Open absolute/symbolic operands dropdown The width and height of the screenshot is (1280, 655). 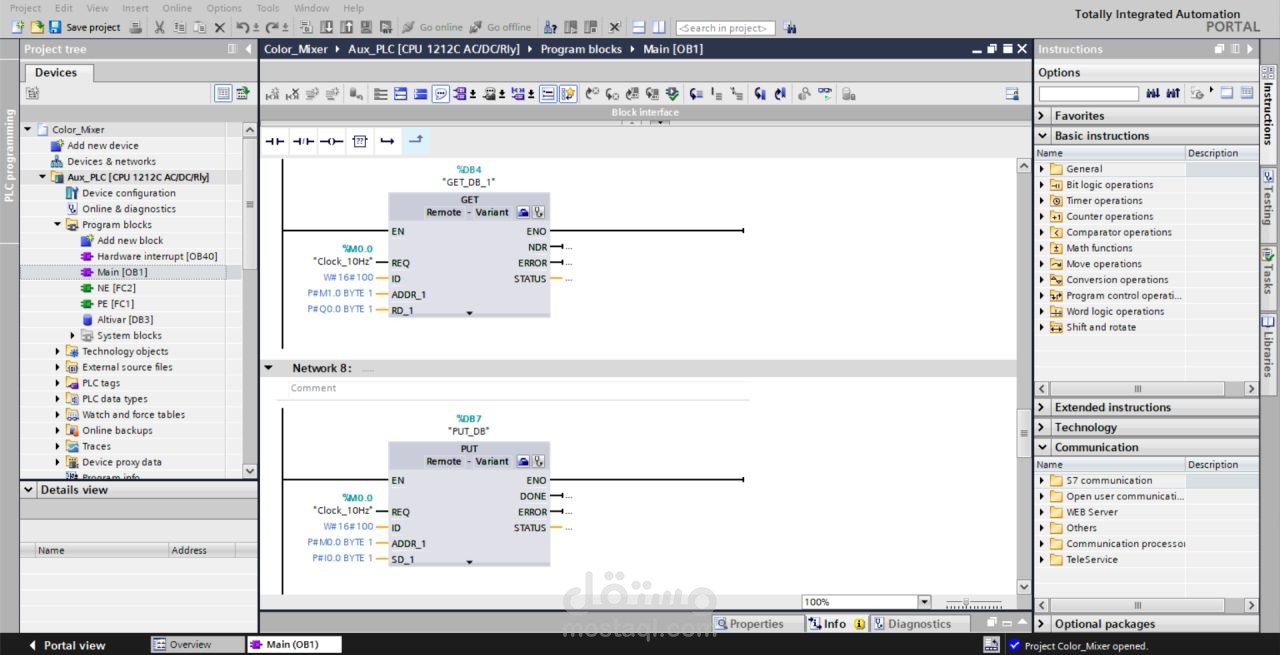tap(473, 94)
